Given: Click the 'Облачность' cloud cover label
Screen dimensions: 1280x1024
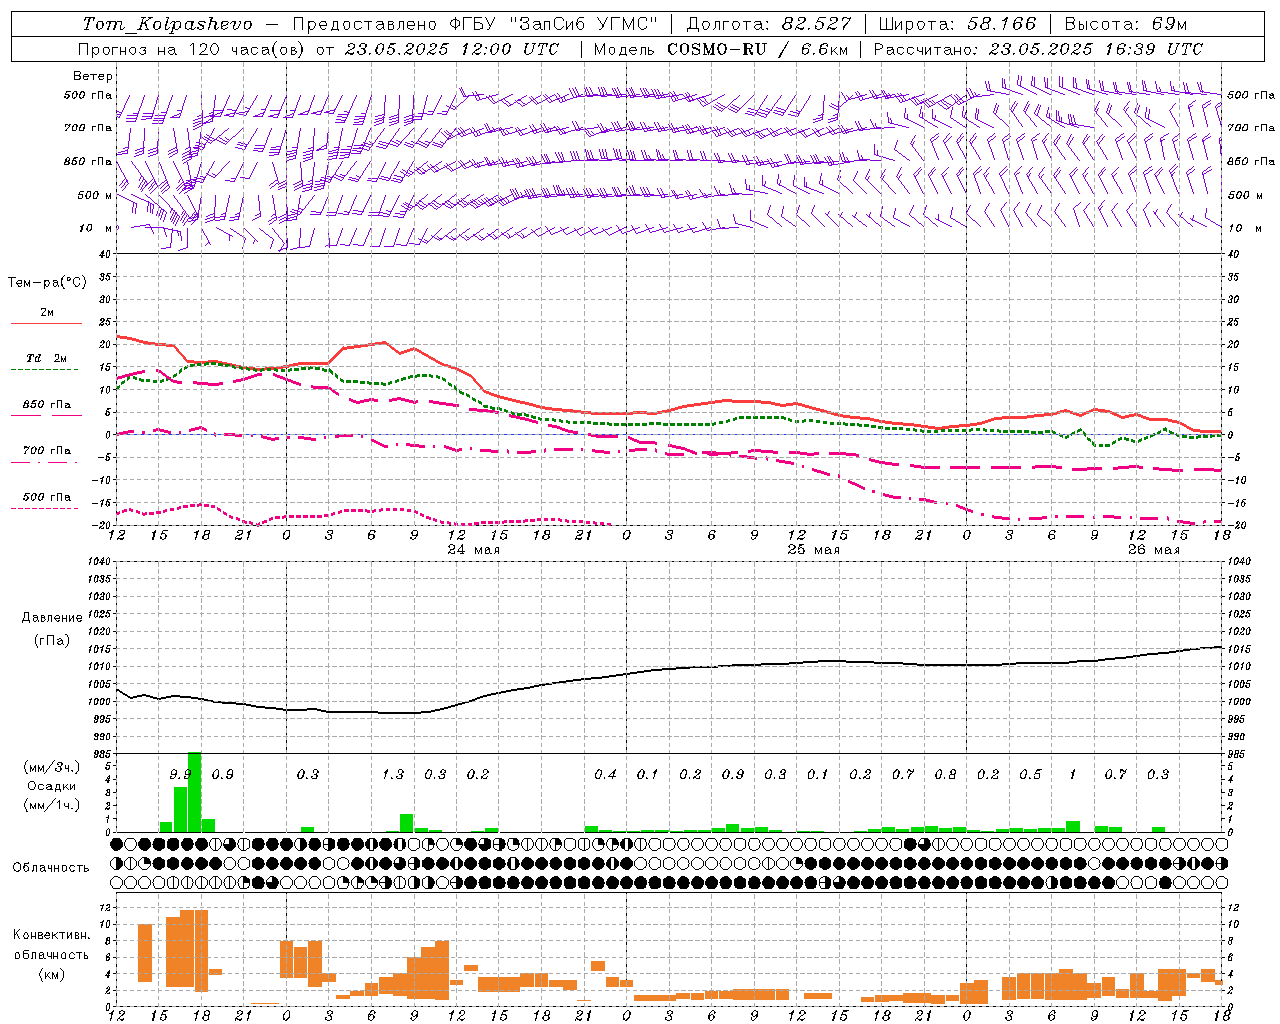Looking at the screenshot, I should point(51,867).
